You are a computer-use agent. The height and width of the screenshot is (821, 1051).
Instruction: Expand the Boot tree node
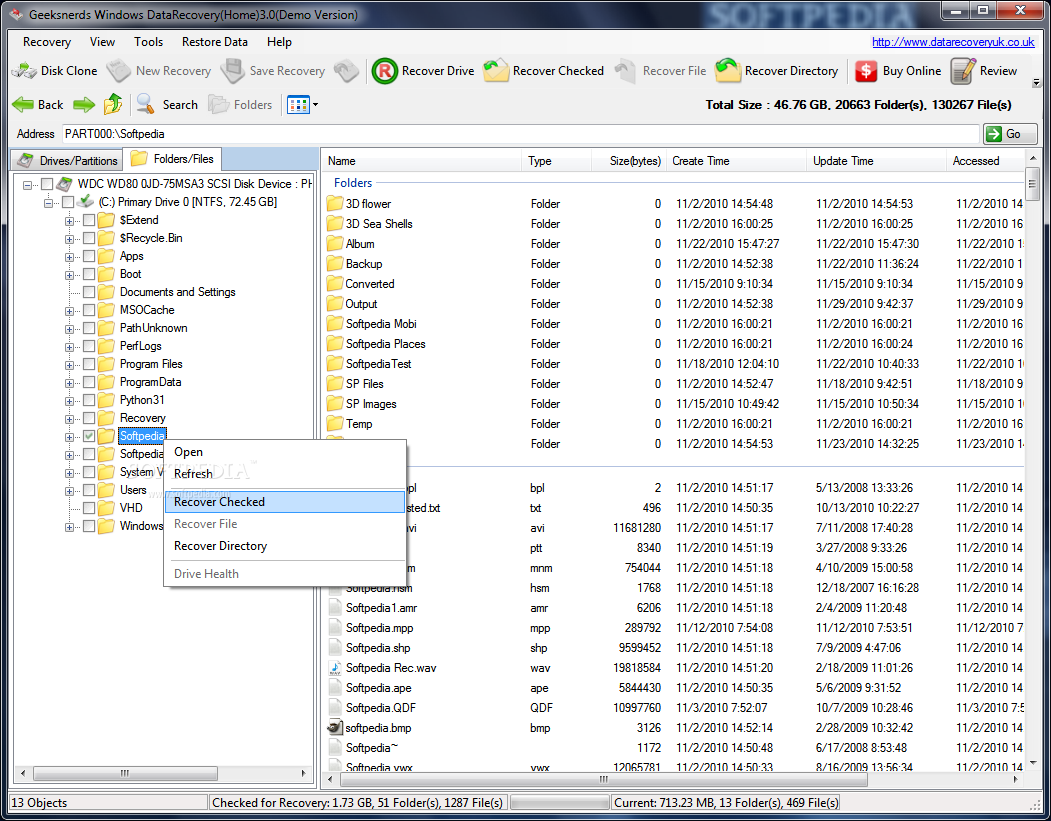(69, 275)
